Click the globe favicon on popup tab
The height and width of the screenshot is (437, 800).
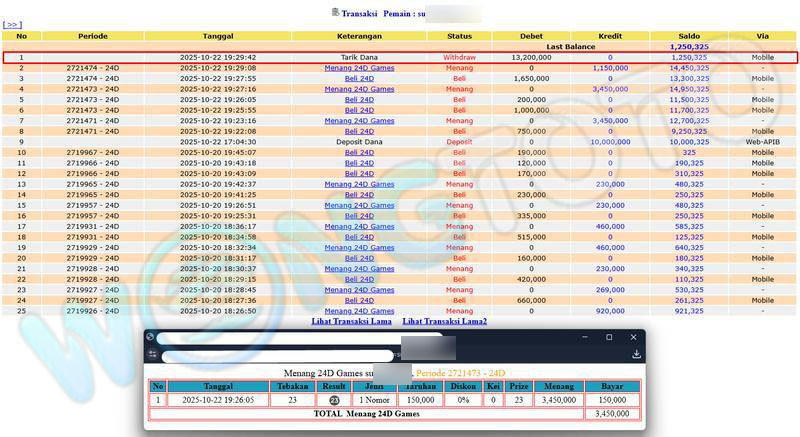point(150,337)
